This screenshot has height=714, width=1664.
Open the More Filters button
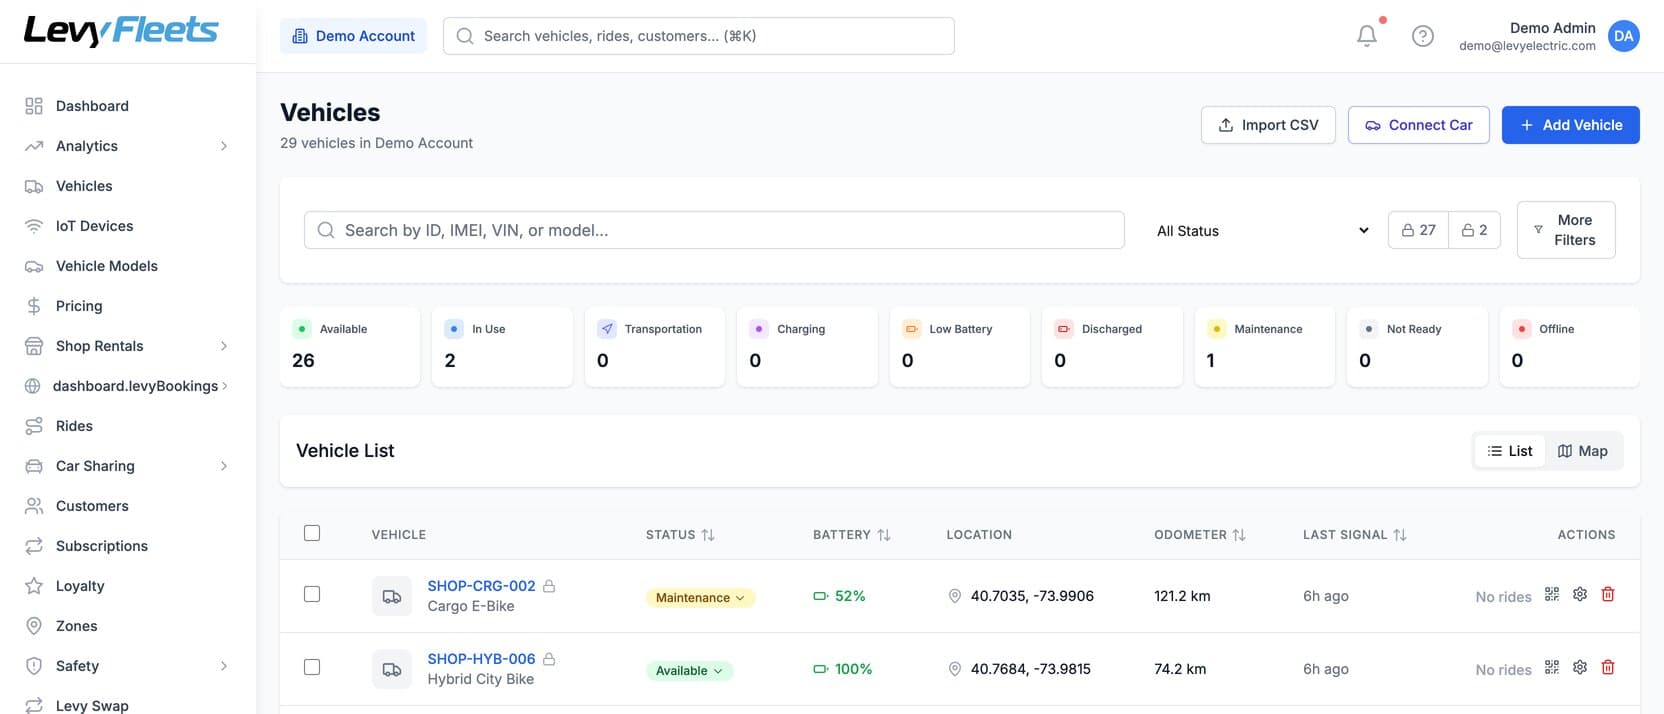(1566, 230)
